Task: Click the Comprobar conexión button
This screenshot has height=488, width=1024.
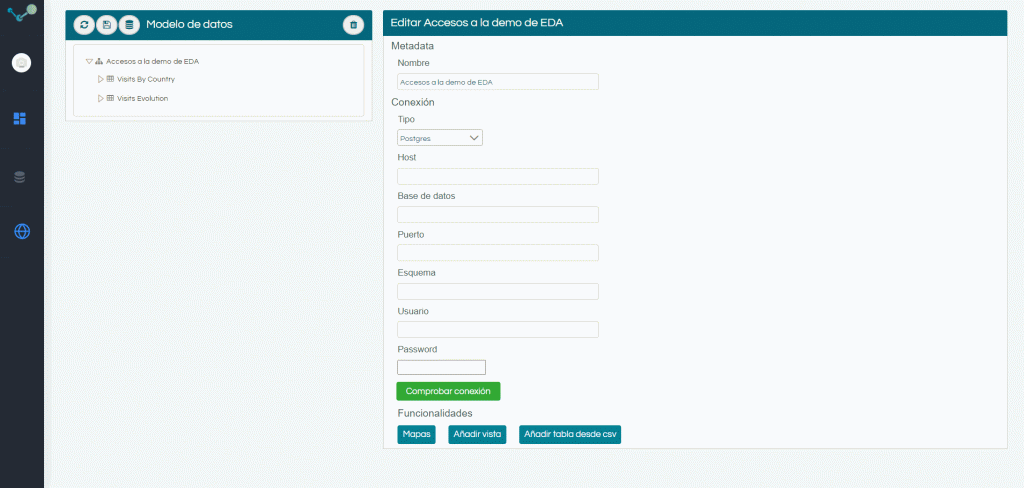Action: pos(448,391)
